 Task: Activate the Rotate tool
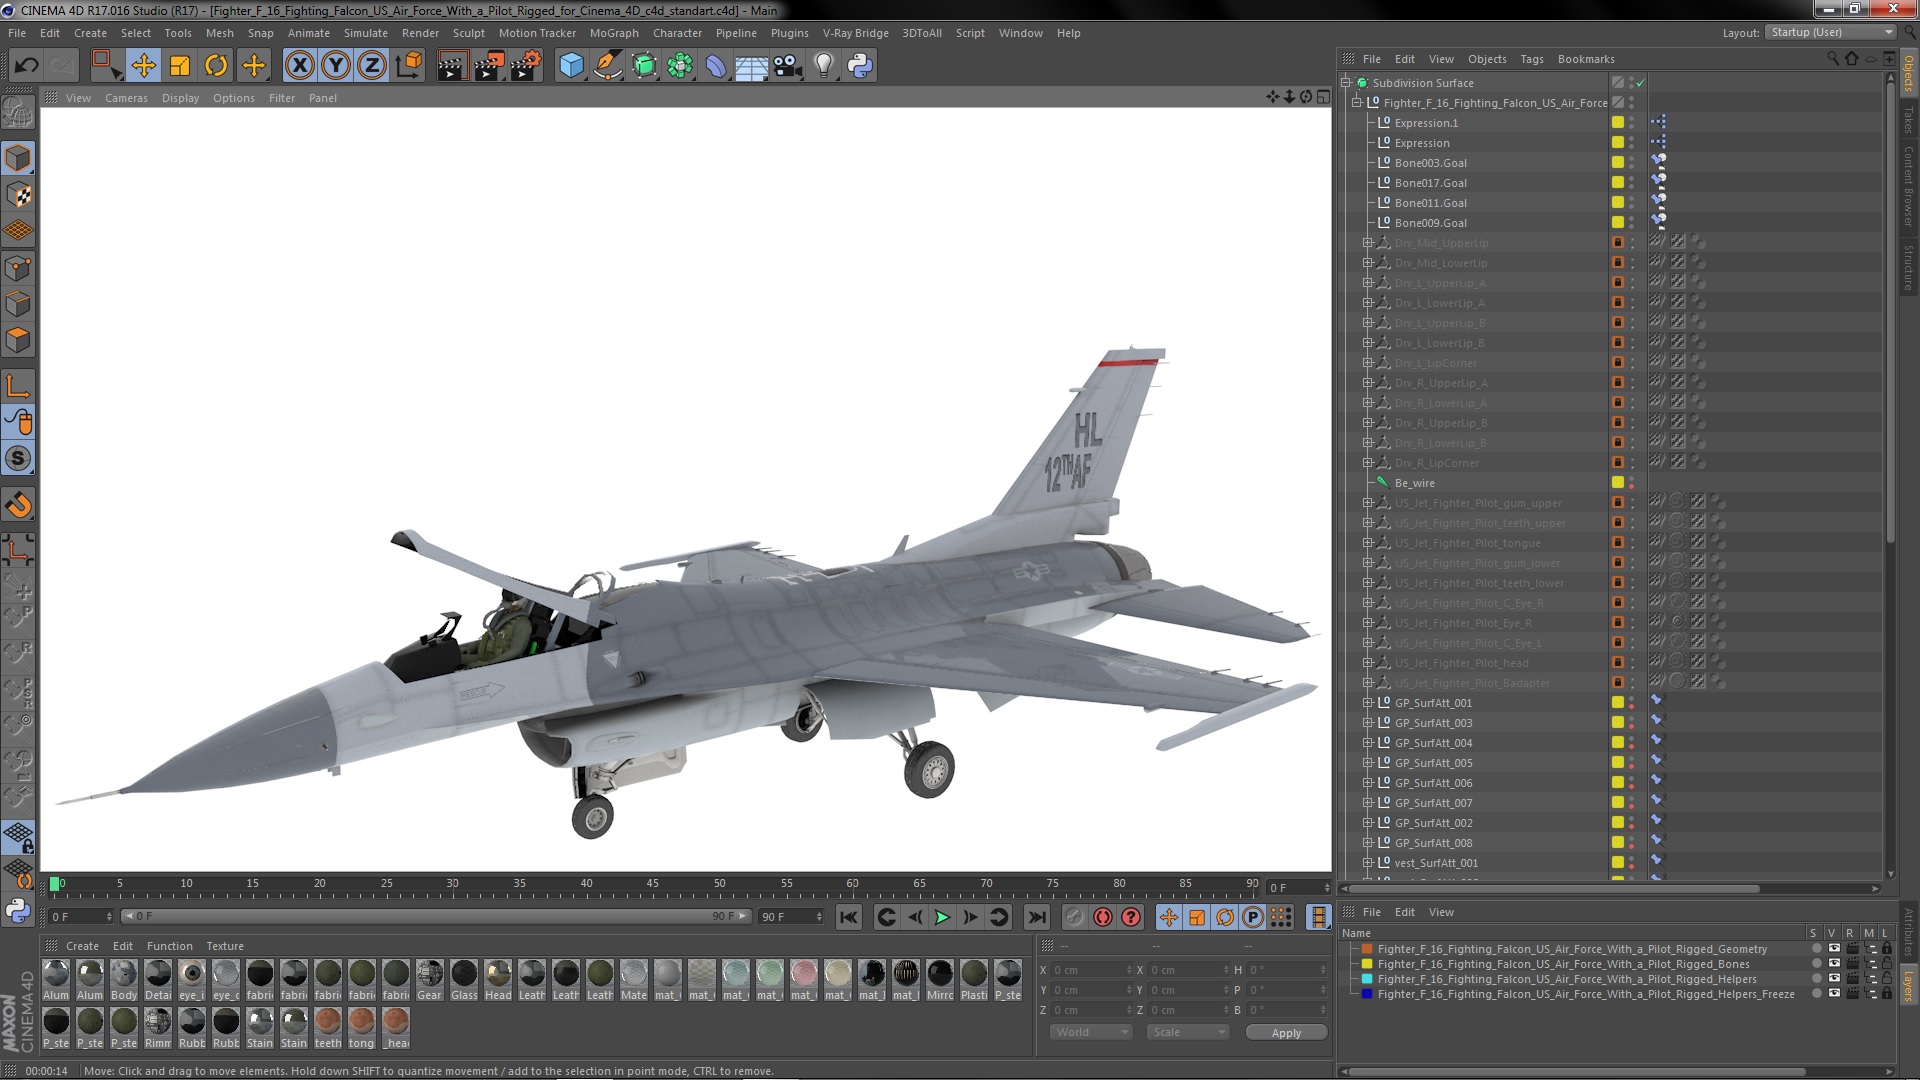(216, 66)
